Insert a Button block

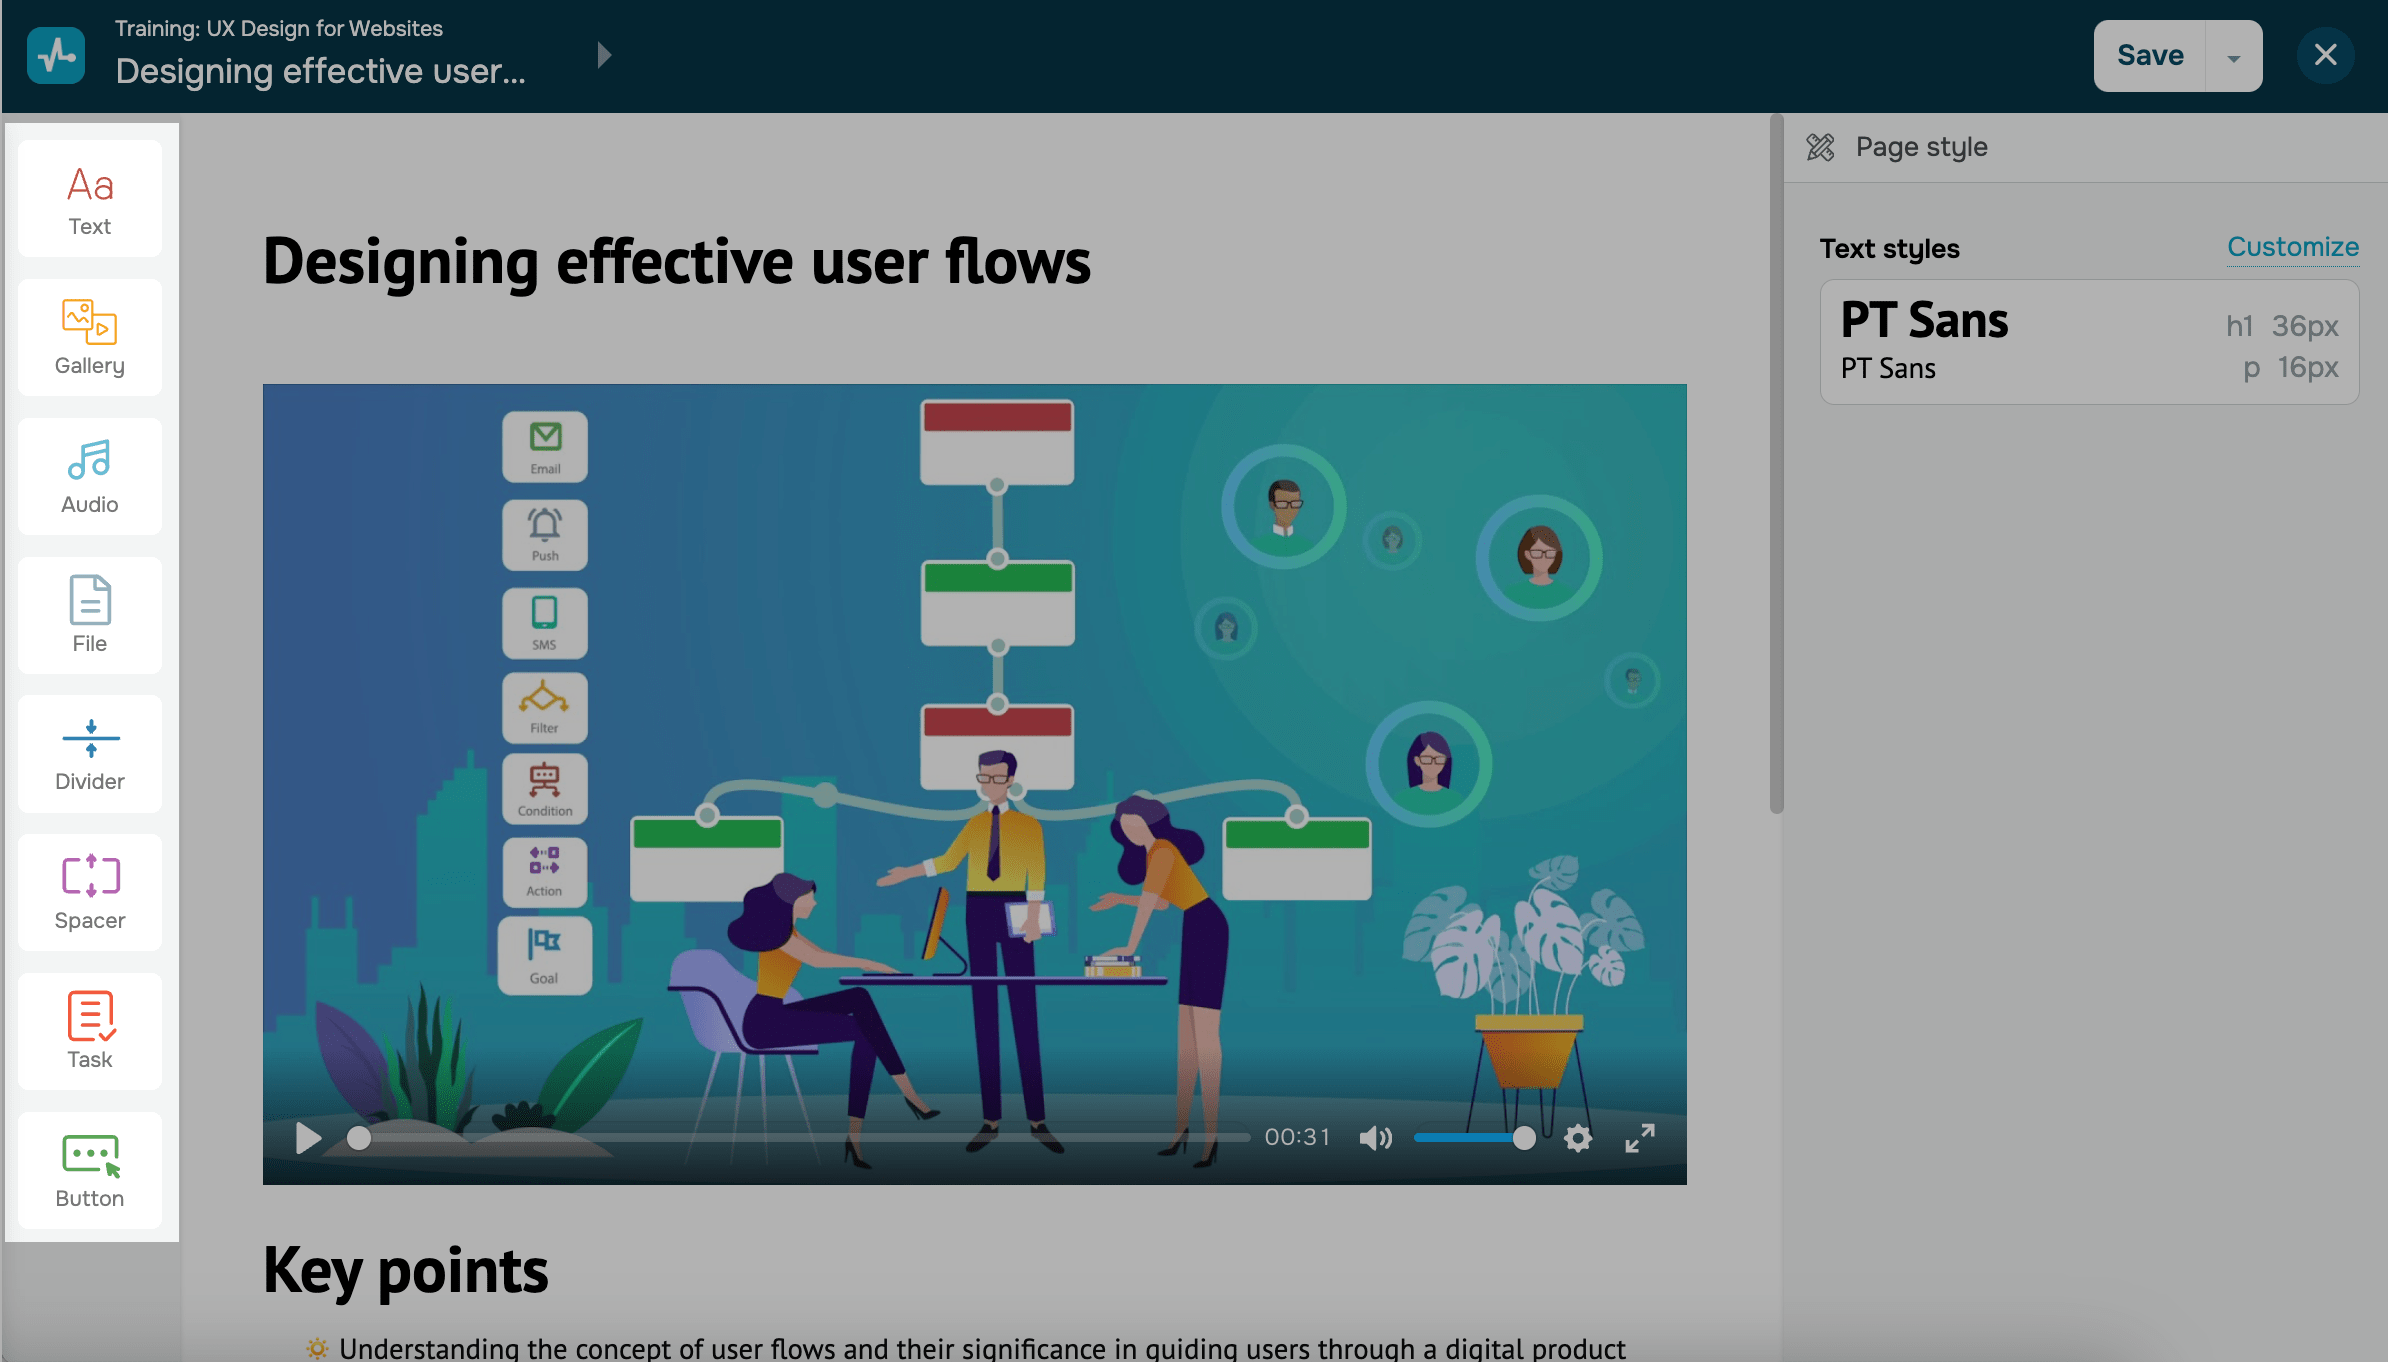point(90,1171)
